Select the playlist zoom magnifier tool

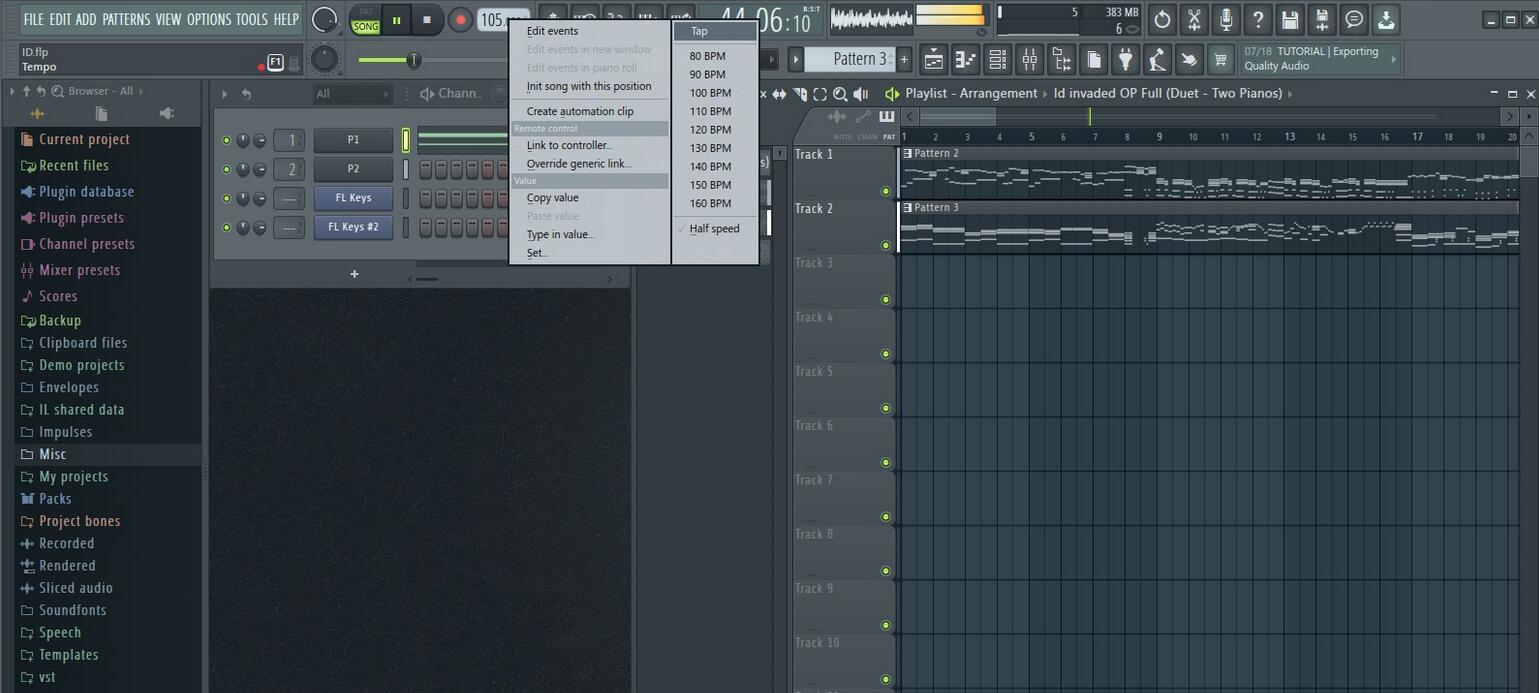[840, 94]
